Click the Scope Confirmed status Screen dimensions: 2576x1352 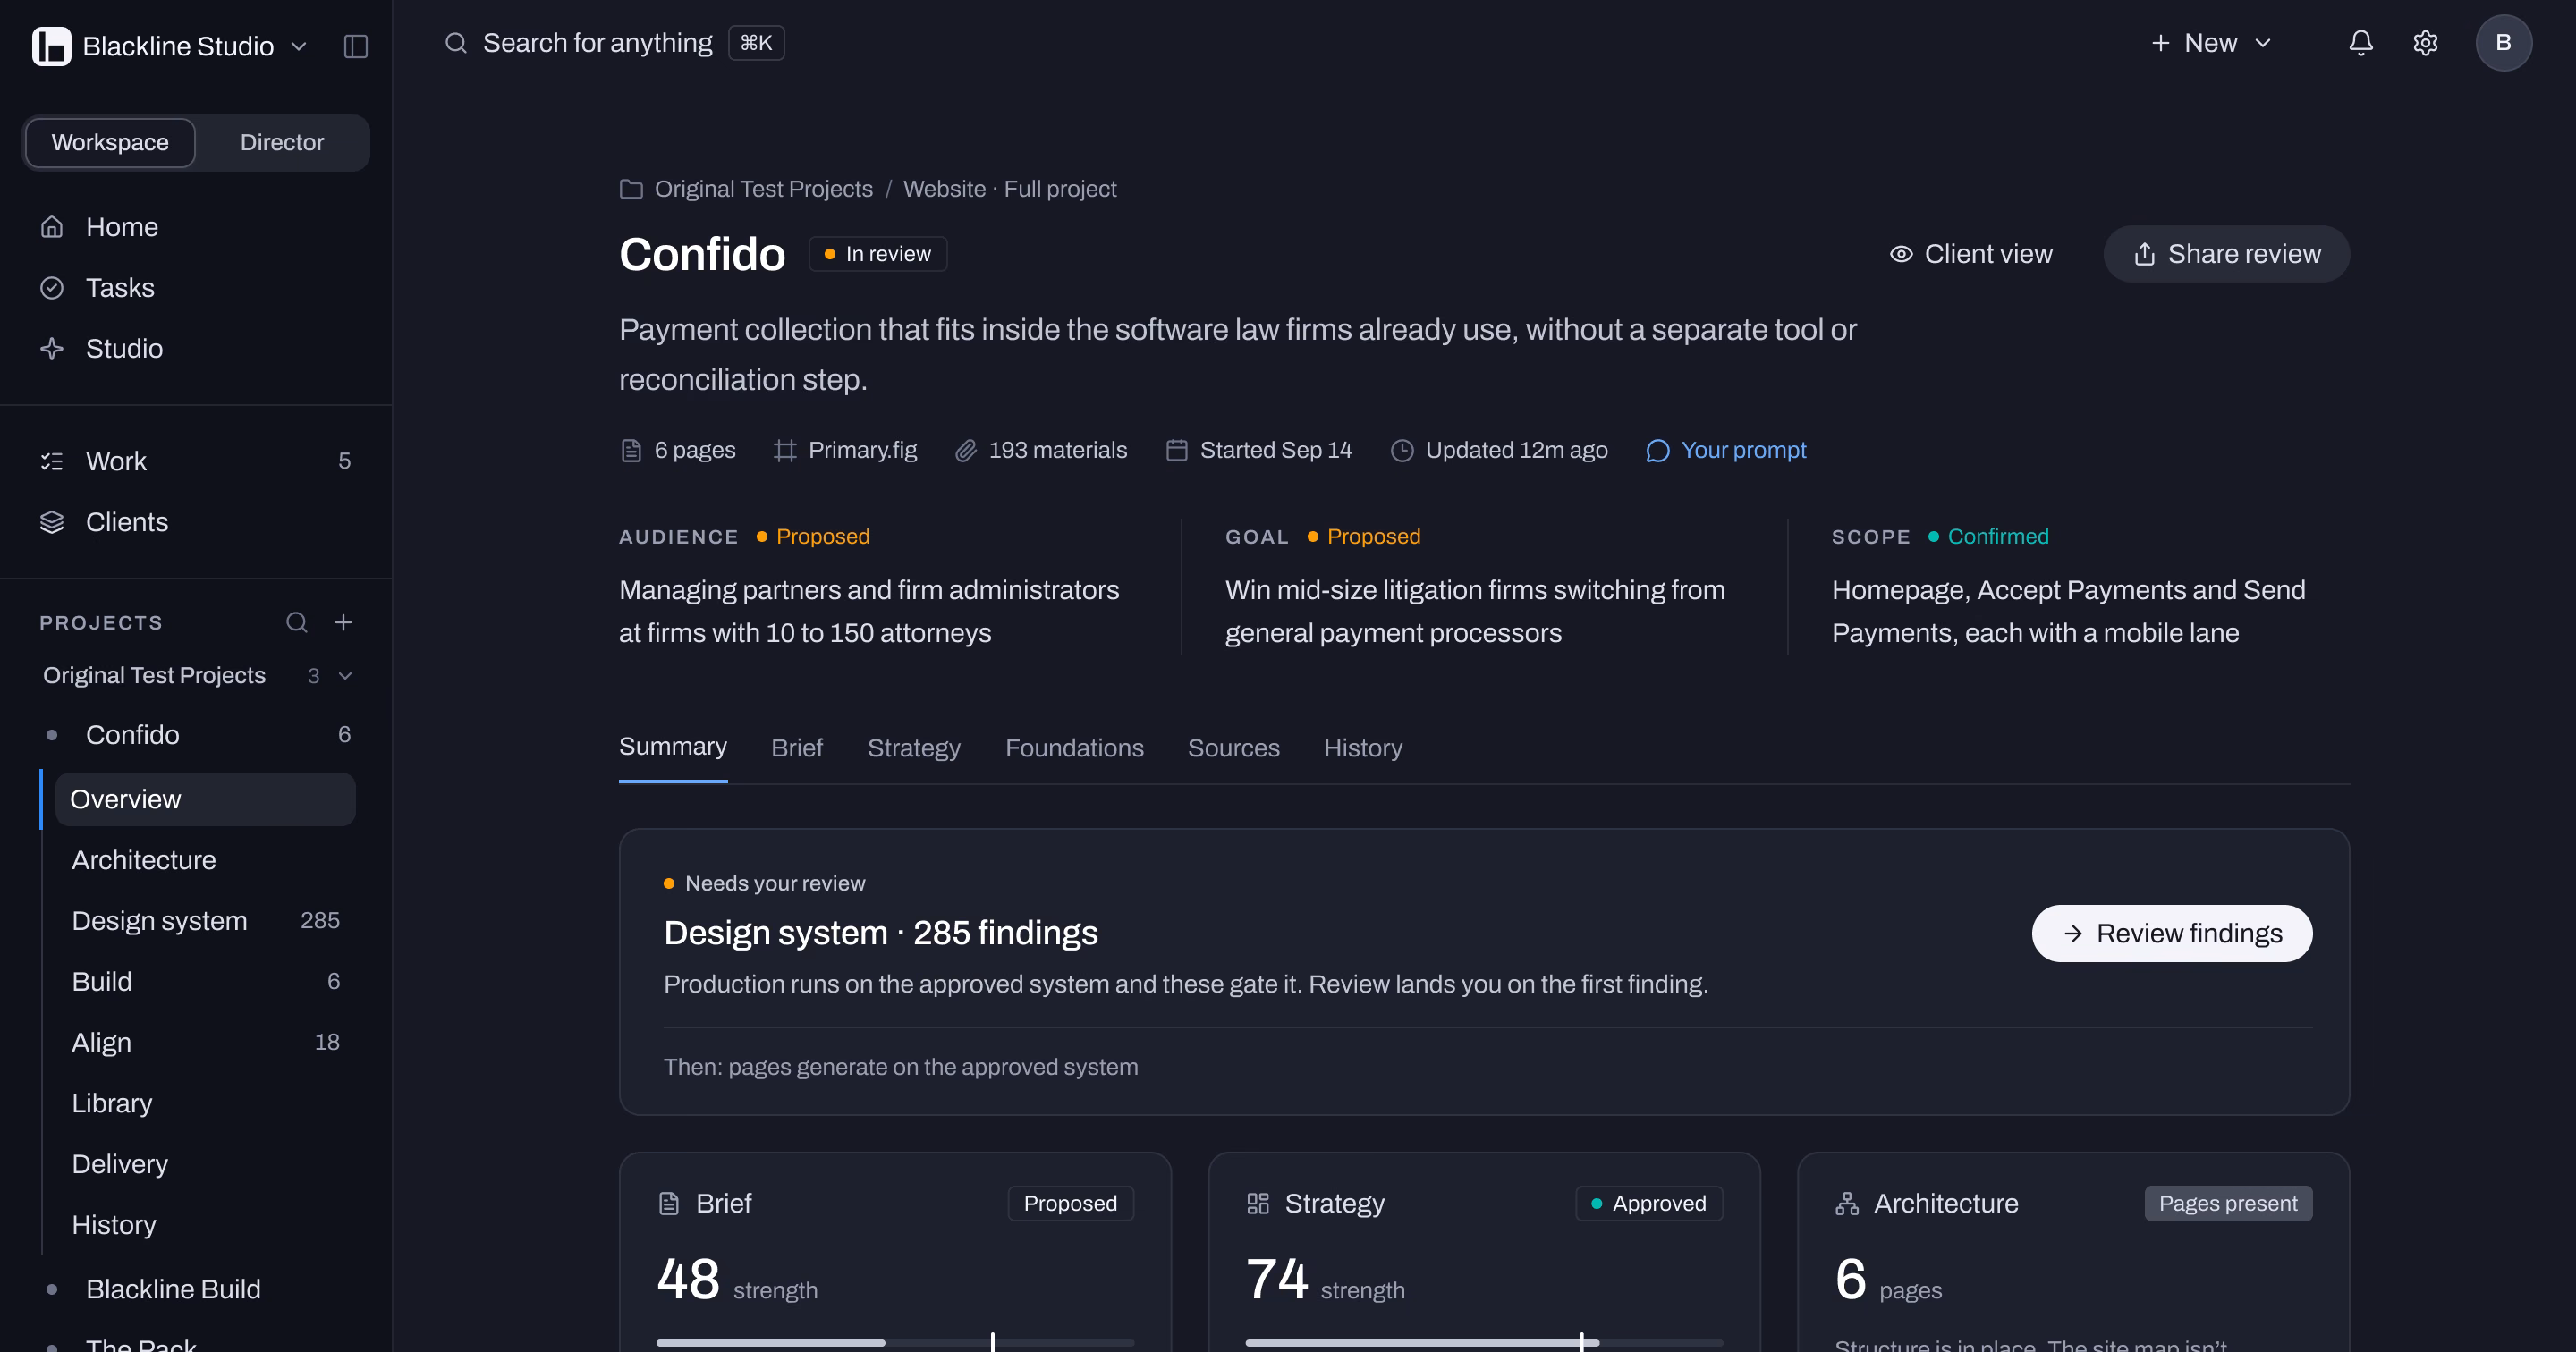(1988, 537)
